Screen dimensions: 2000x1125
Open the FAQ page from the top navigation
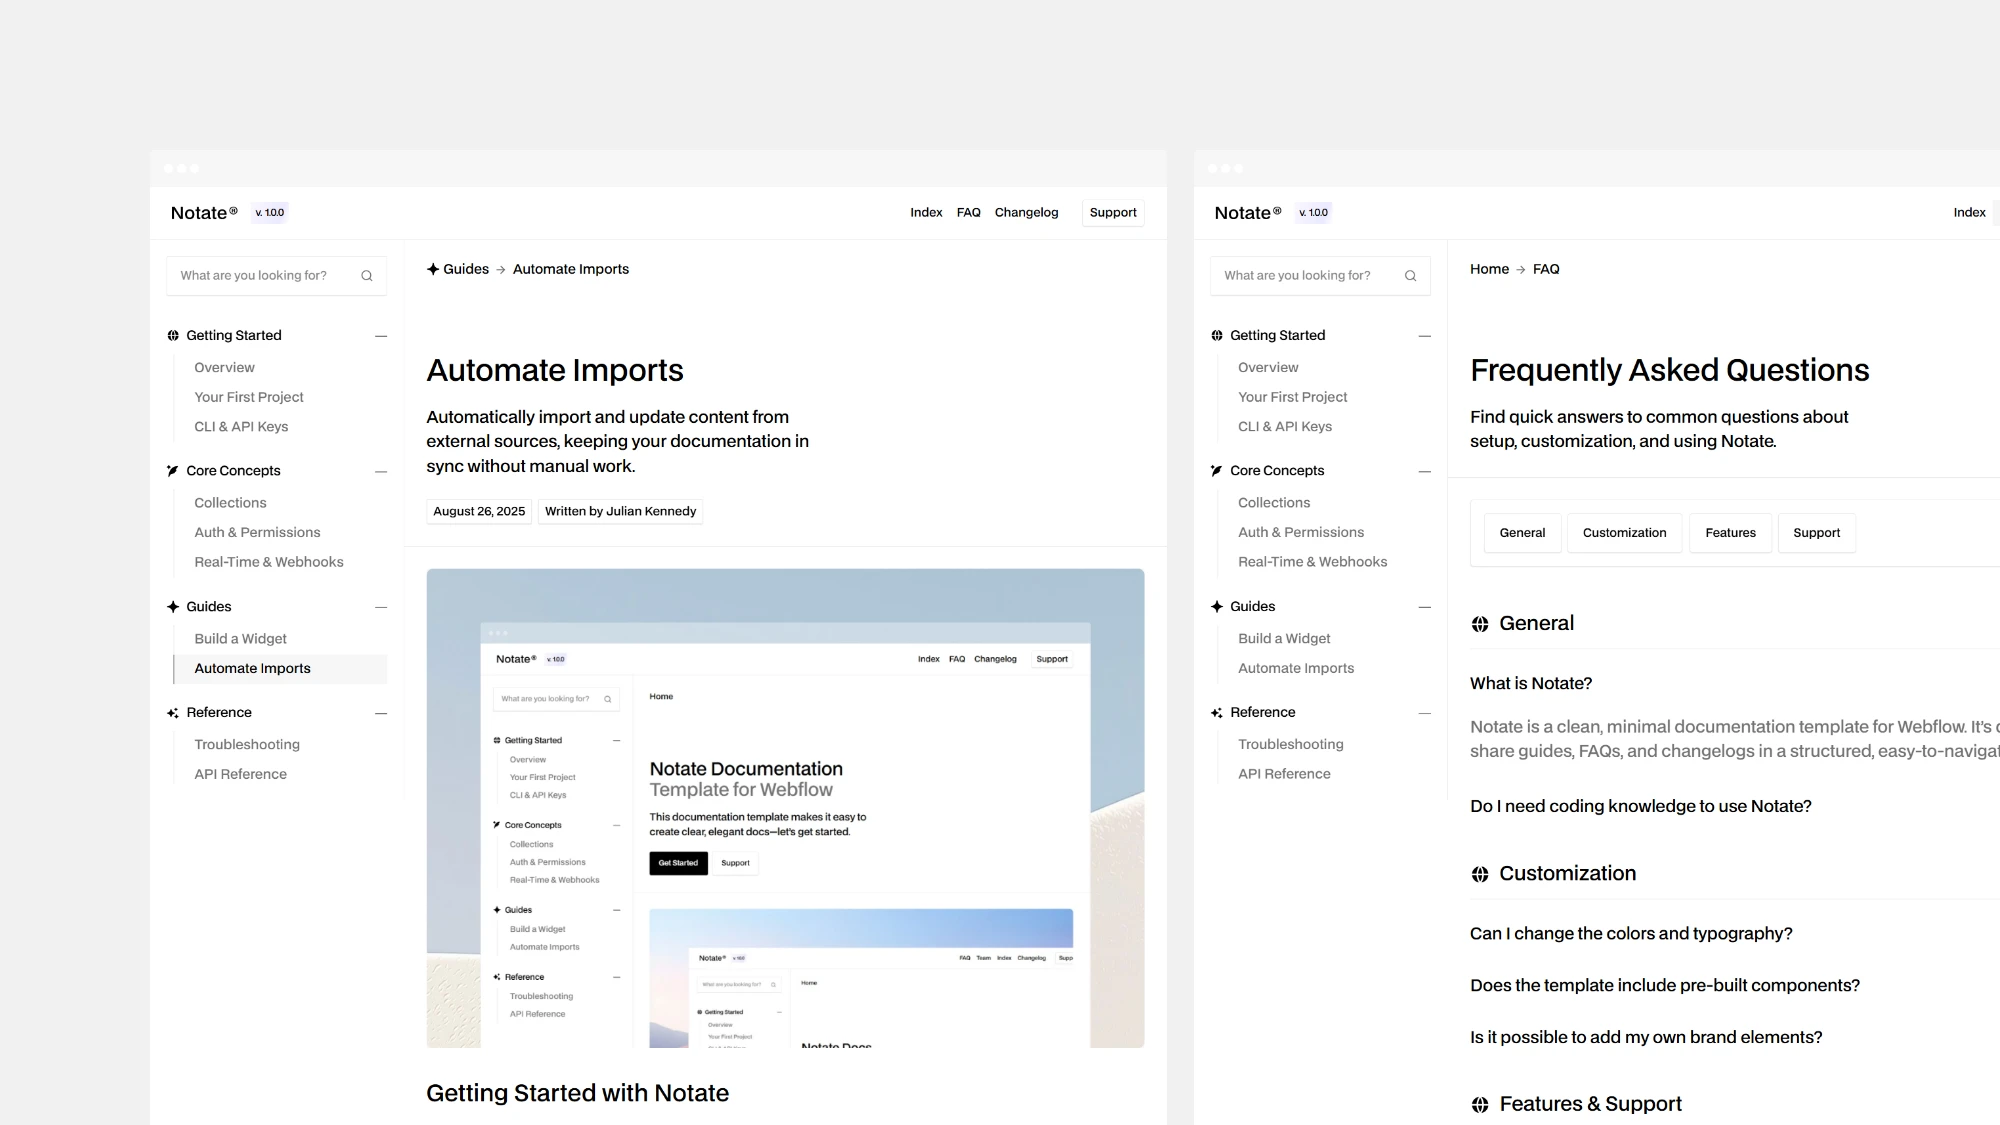pos(968,212)
